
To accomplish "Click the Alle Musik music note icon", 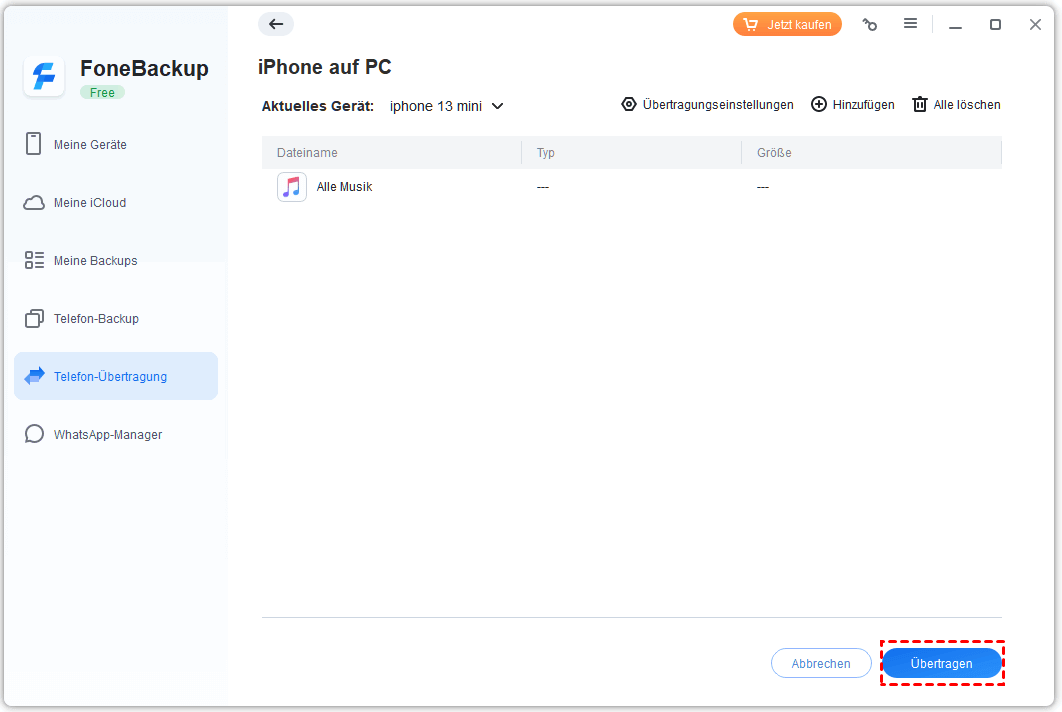I will tap(292, 187).
